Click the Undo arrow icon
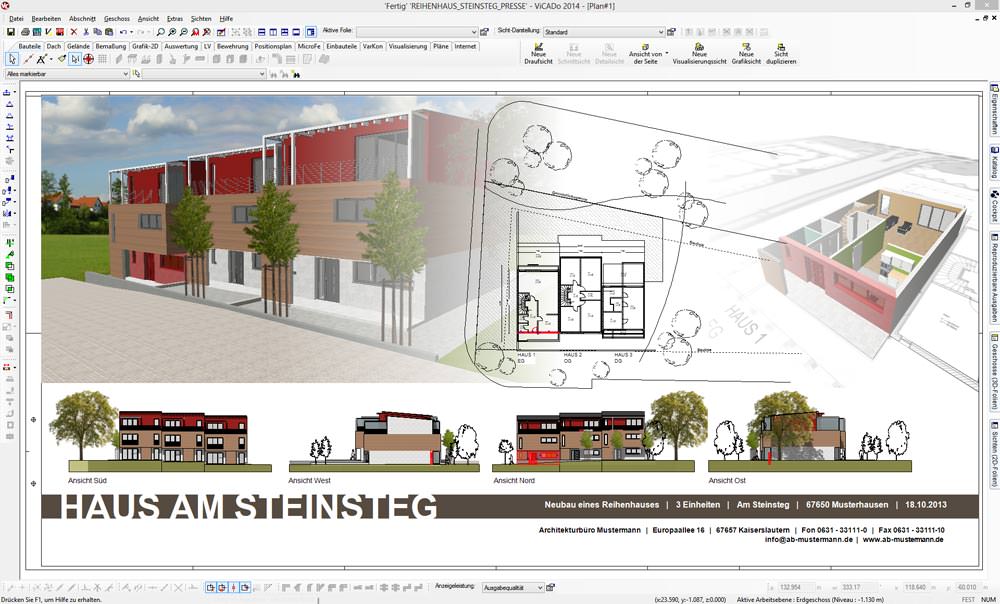Viewport: 1000px width, 604px height. pos(123,32)
